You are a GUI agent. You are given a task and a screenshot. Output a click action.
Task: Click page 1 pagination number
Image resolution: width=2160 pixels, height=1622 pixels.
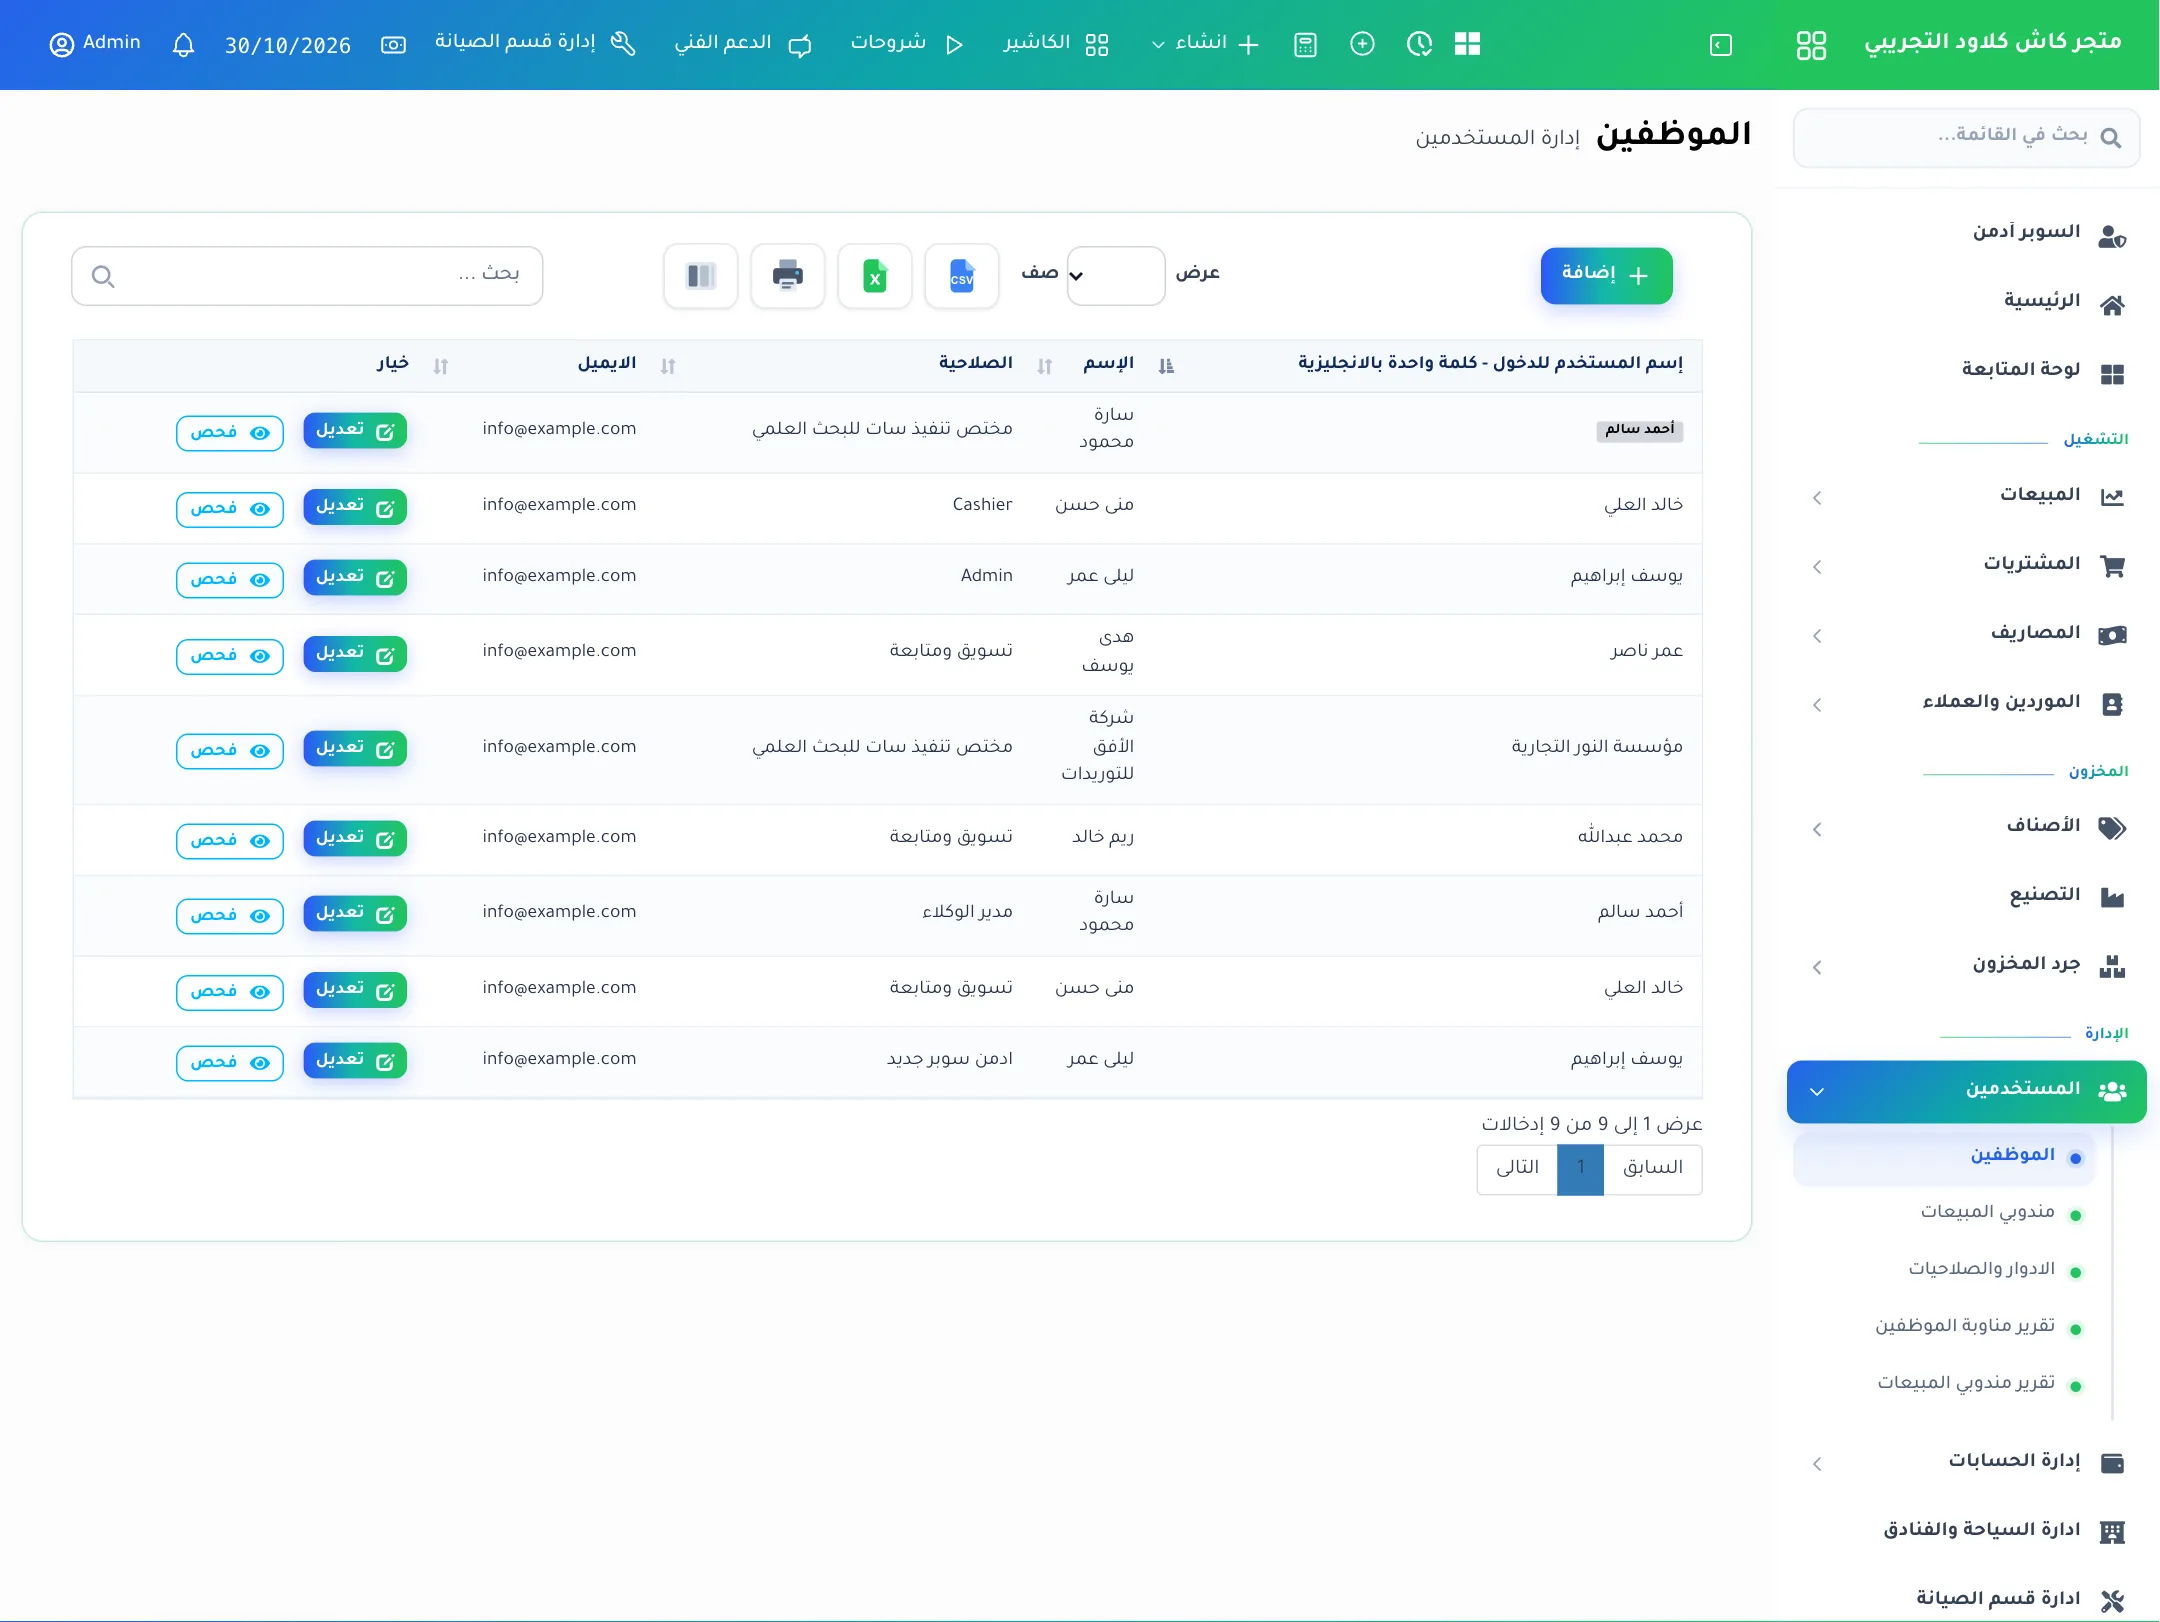tap(1580, 1169)
